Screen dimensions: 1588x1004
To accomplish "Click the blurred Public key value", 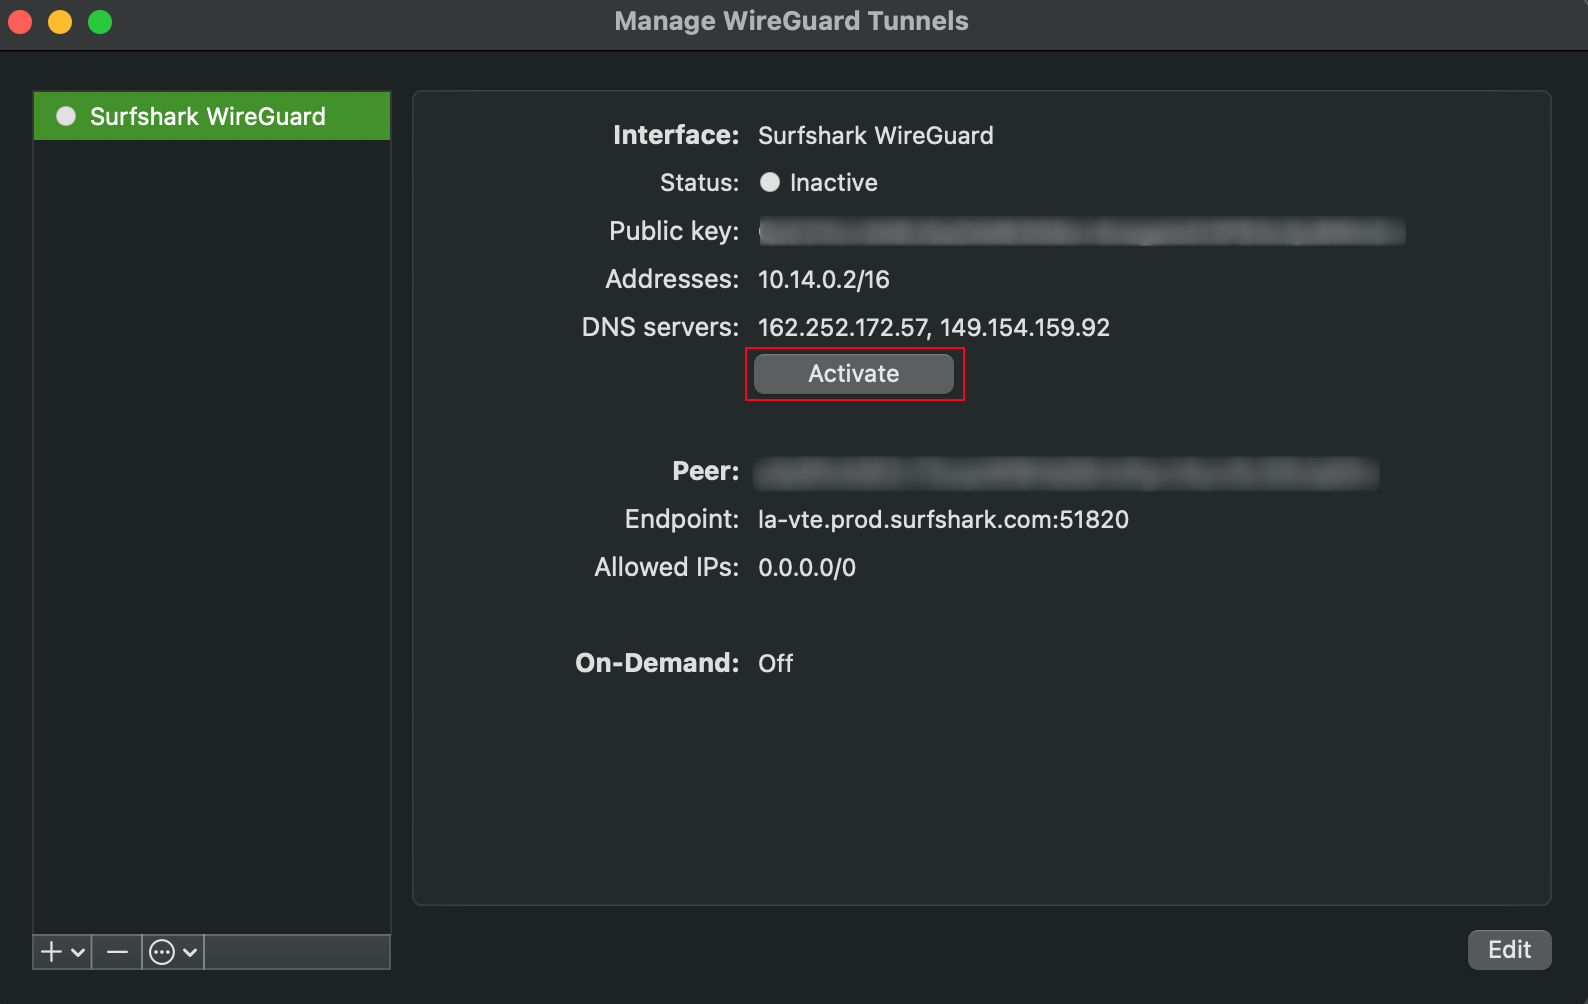I will coord(1080,232).
